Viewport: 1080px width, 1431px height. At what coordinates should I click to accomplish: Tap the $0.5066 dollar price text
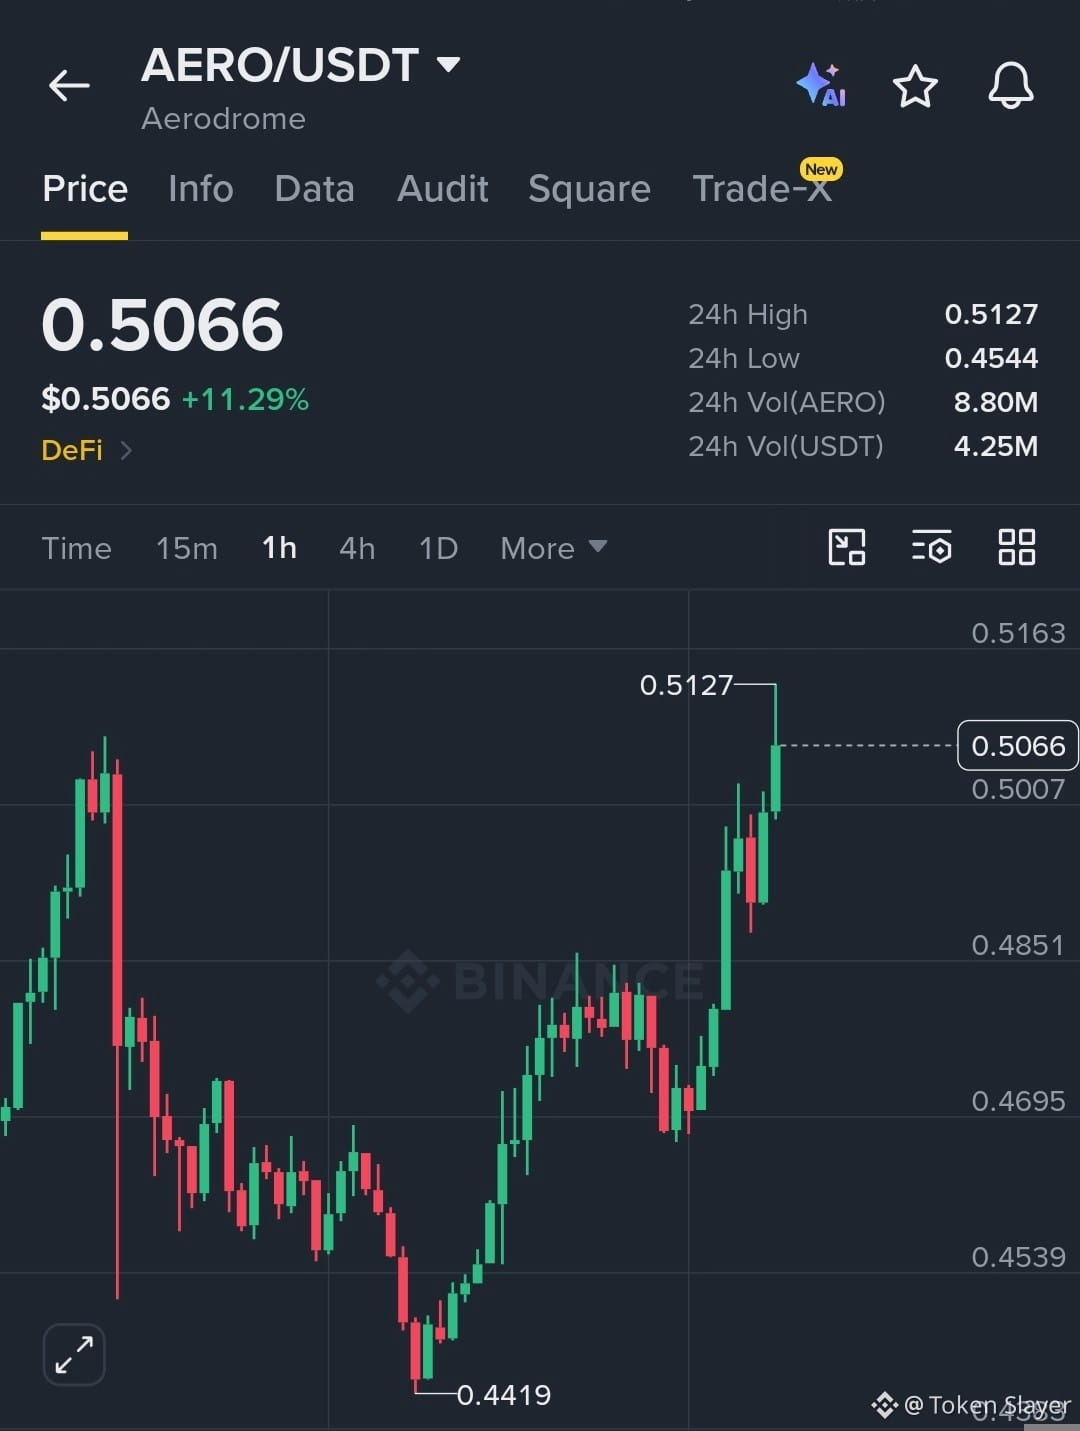(x=106, y=400)
